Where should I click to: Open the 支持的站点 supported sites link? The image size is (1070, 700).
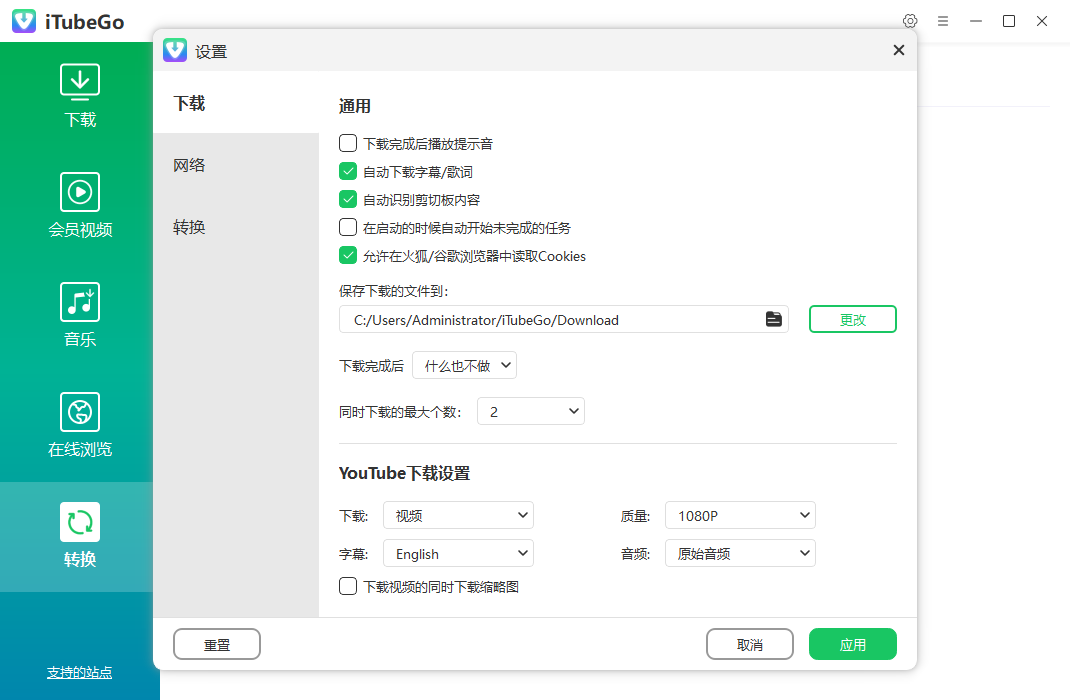(x=79, y=673)
